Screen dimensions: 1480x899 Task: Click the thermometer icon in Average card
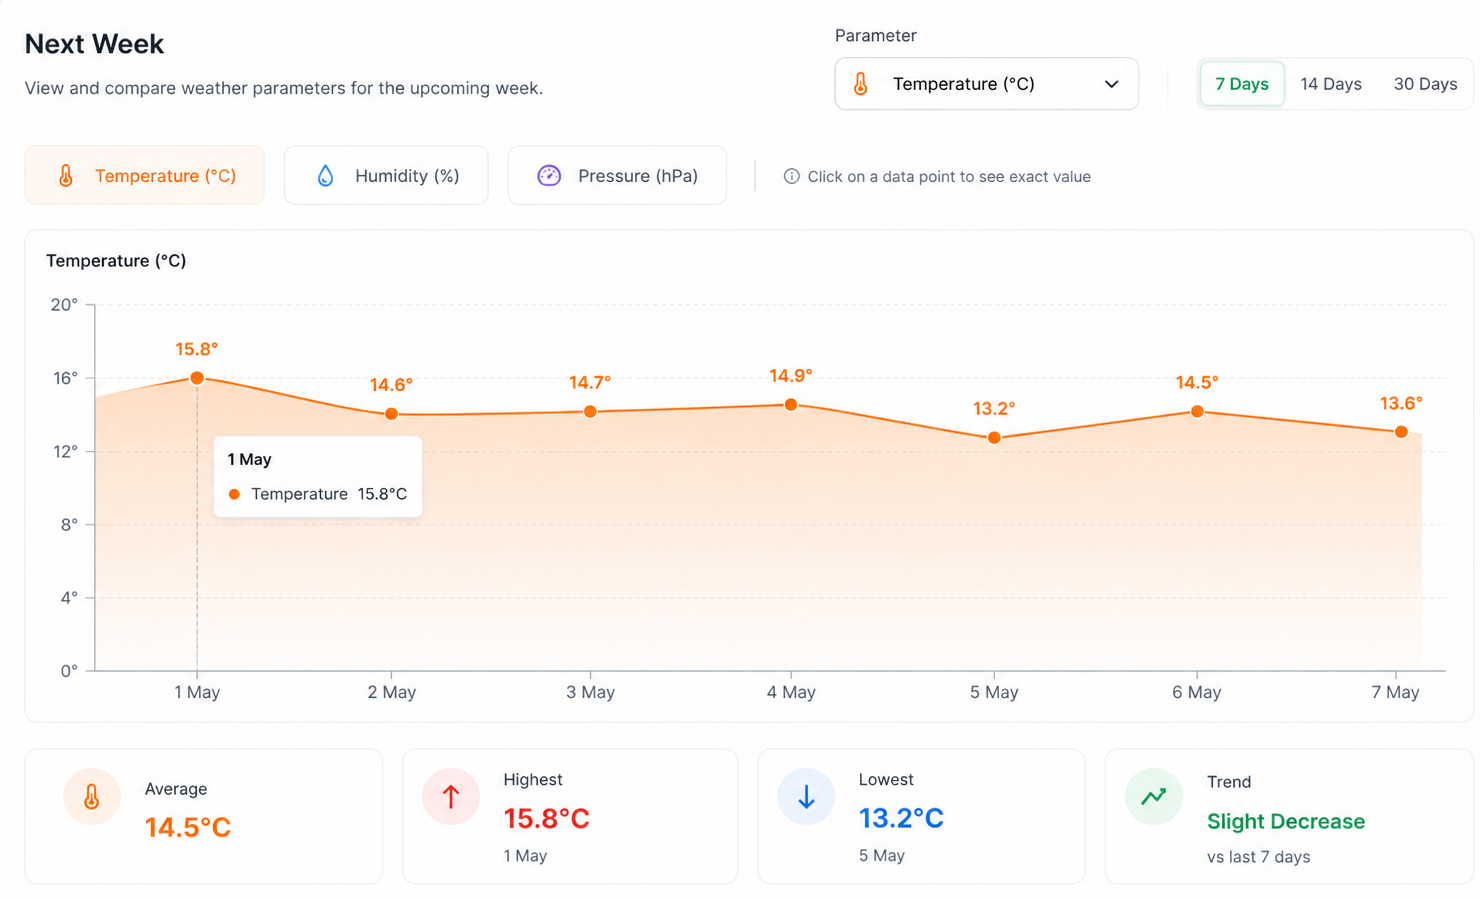(91, 796)
